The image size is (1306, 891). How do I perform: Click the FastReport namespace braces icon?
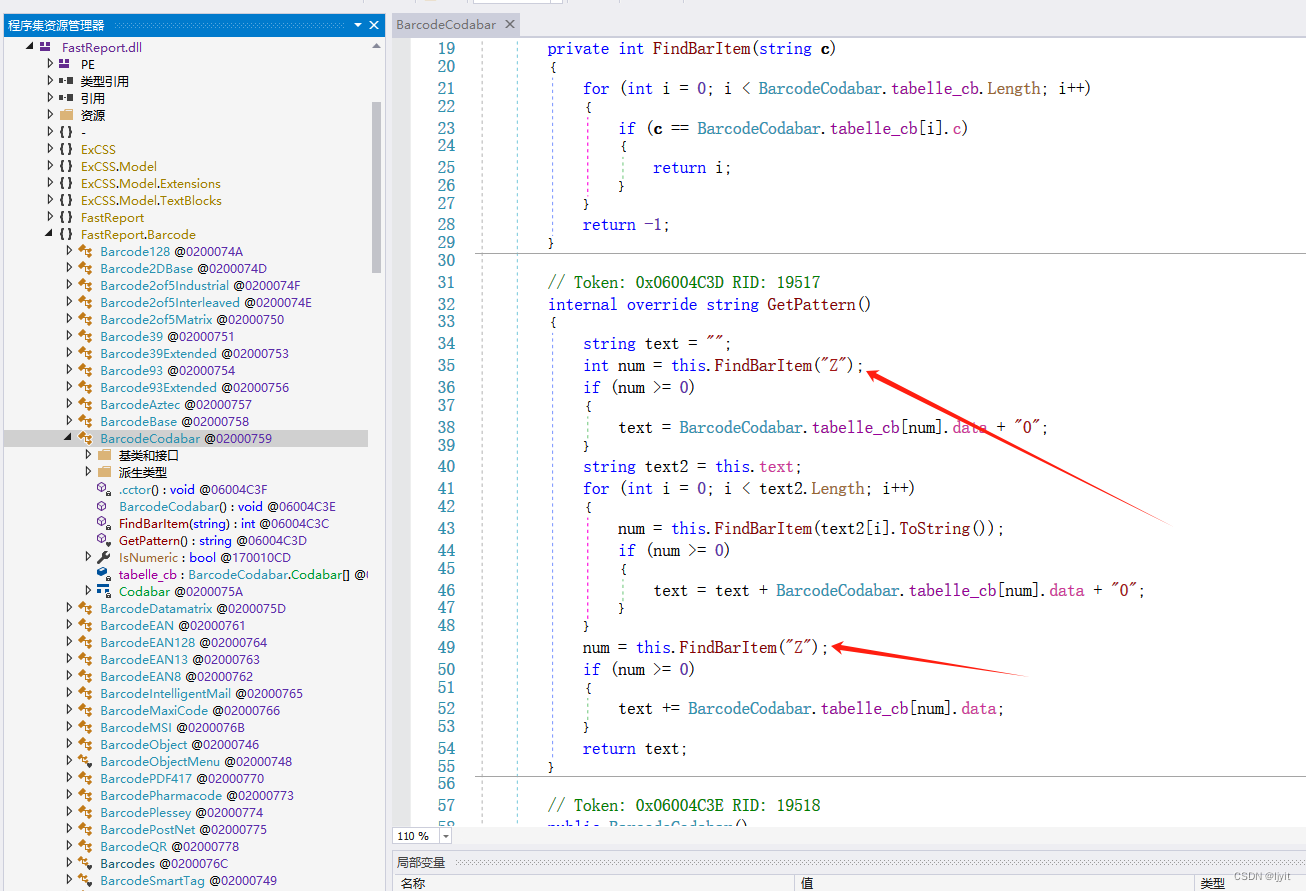pyautogui.click(x=65, y=217)
